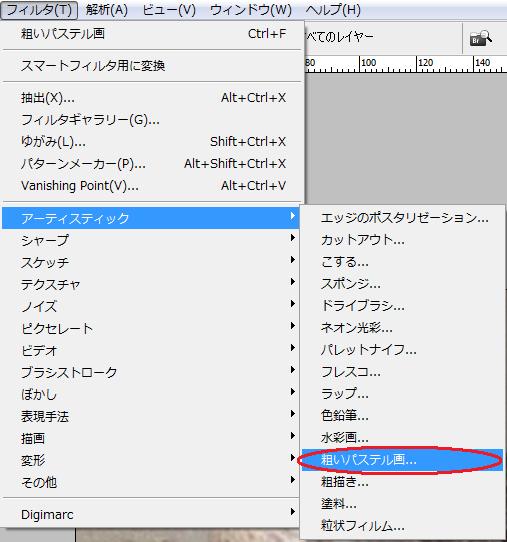Viewport: 507px width, 542px height.
Task: Click the 100 mark on horizontal ruler
Action: [x=368, y=63]
